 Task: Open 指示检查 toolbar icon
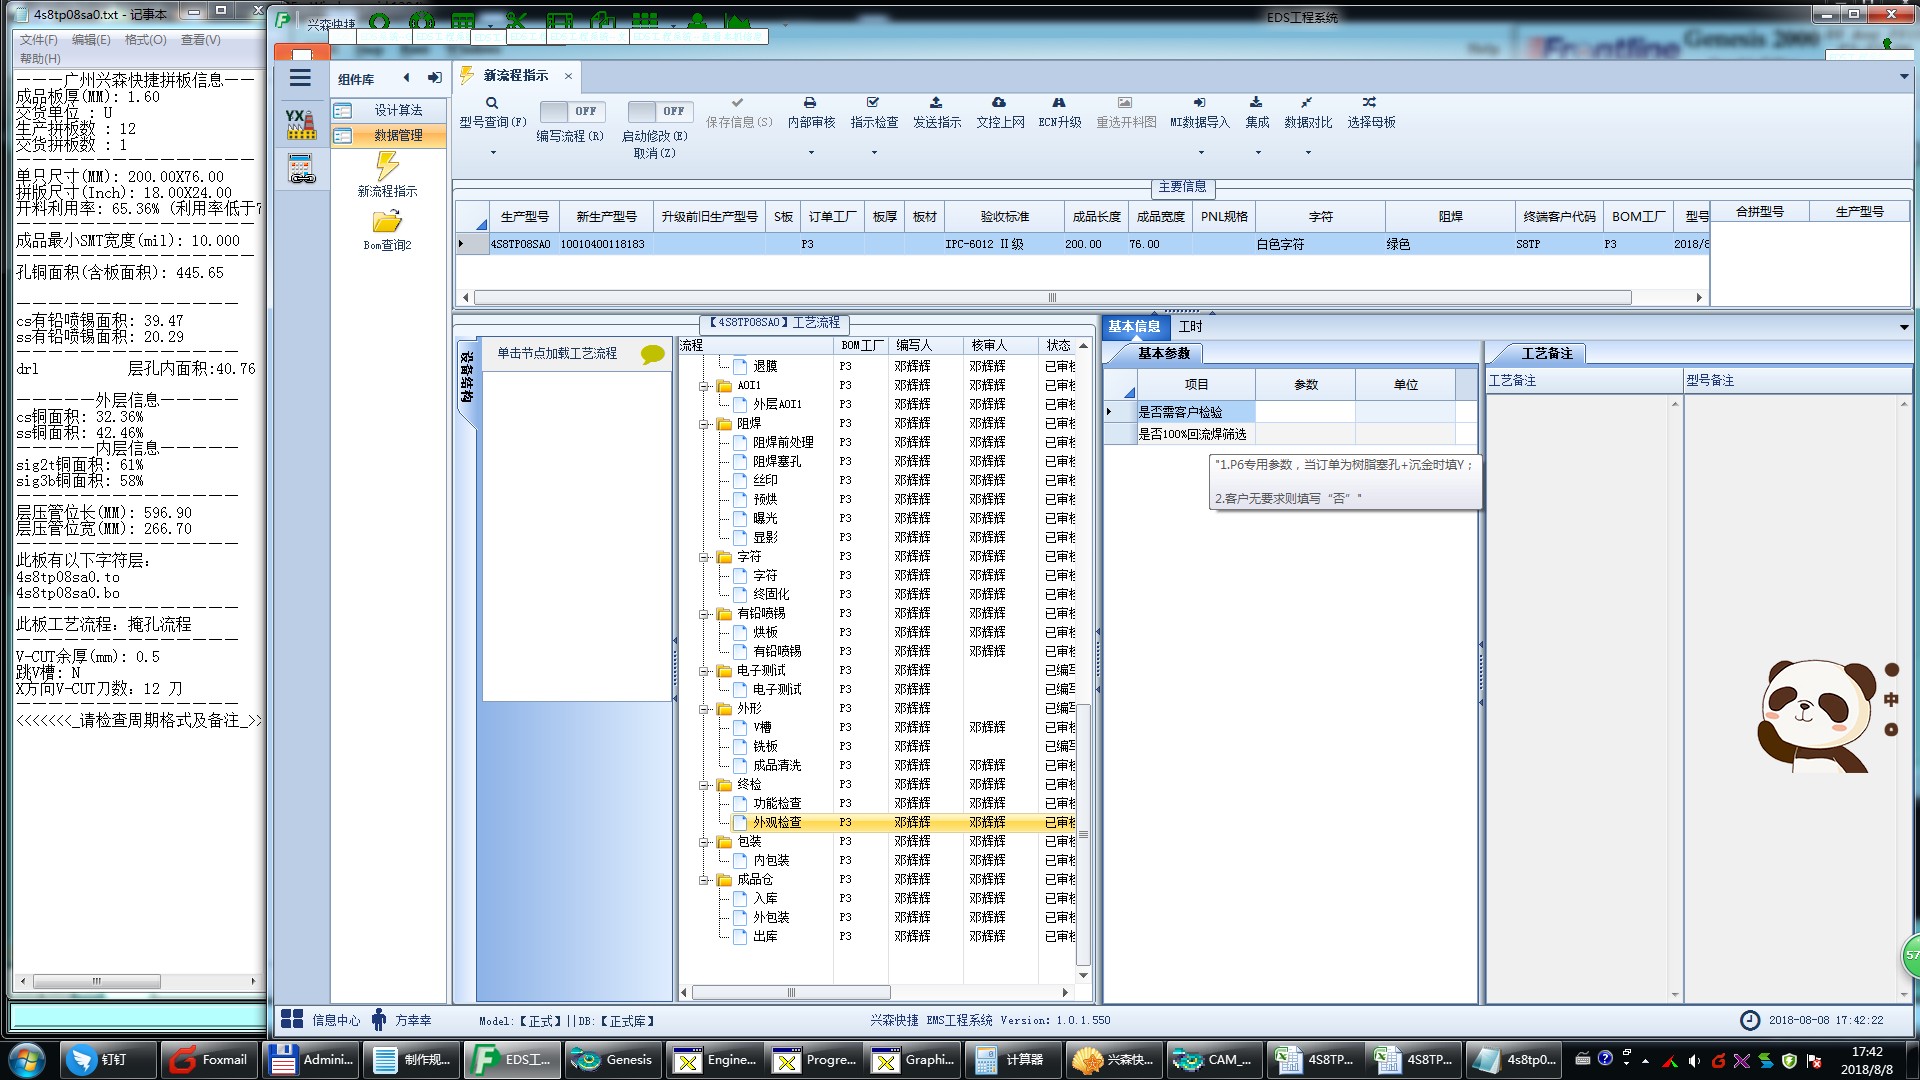pyautogui.click(x=873, y=103)
